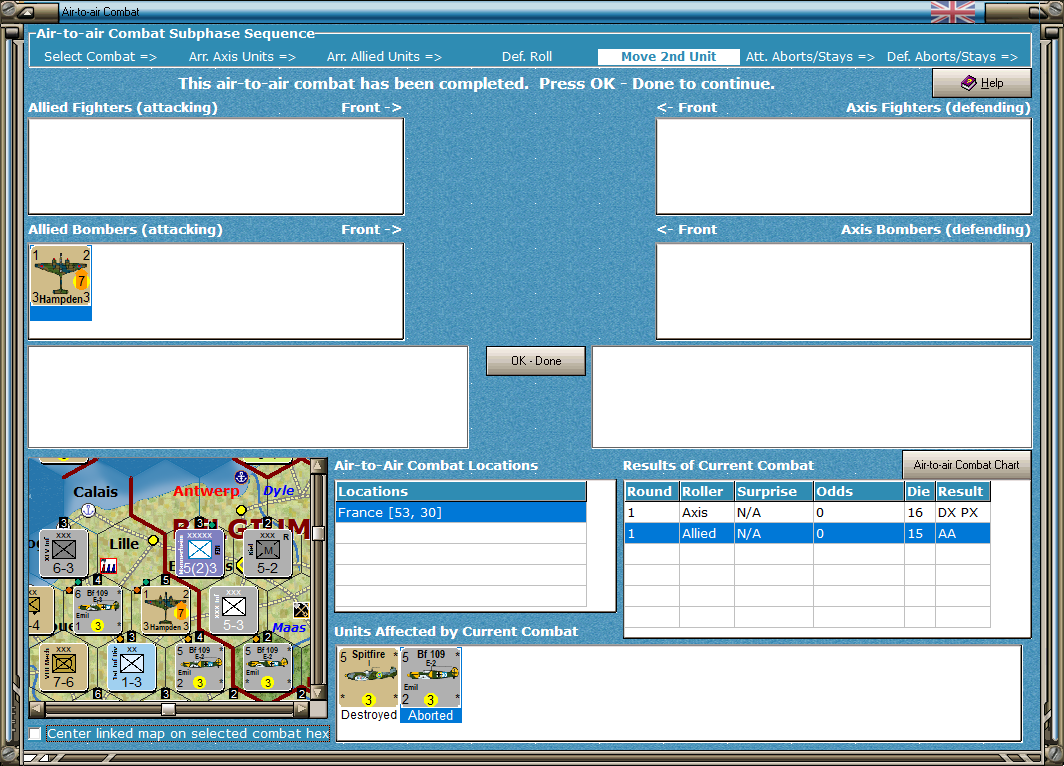The height and width of the screenshot is (766, 1064).
Task: Click the OK - Done button
Action: point(535,361)
